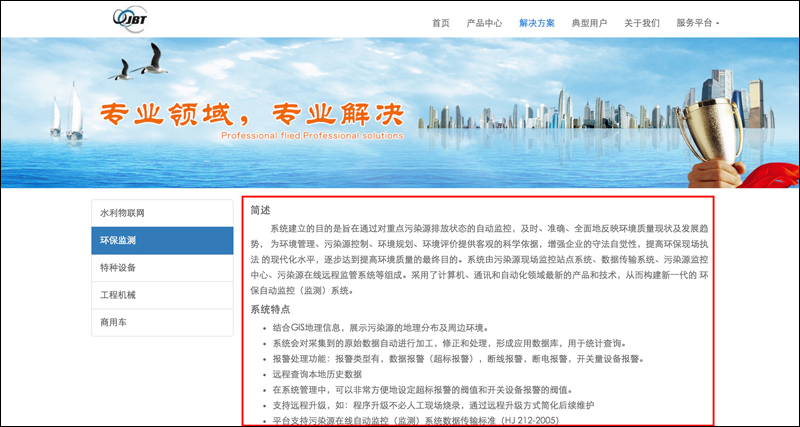Click the sailboats in the banner
Screen dimensions: 800x427
[x=64, y=111]
